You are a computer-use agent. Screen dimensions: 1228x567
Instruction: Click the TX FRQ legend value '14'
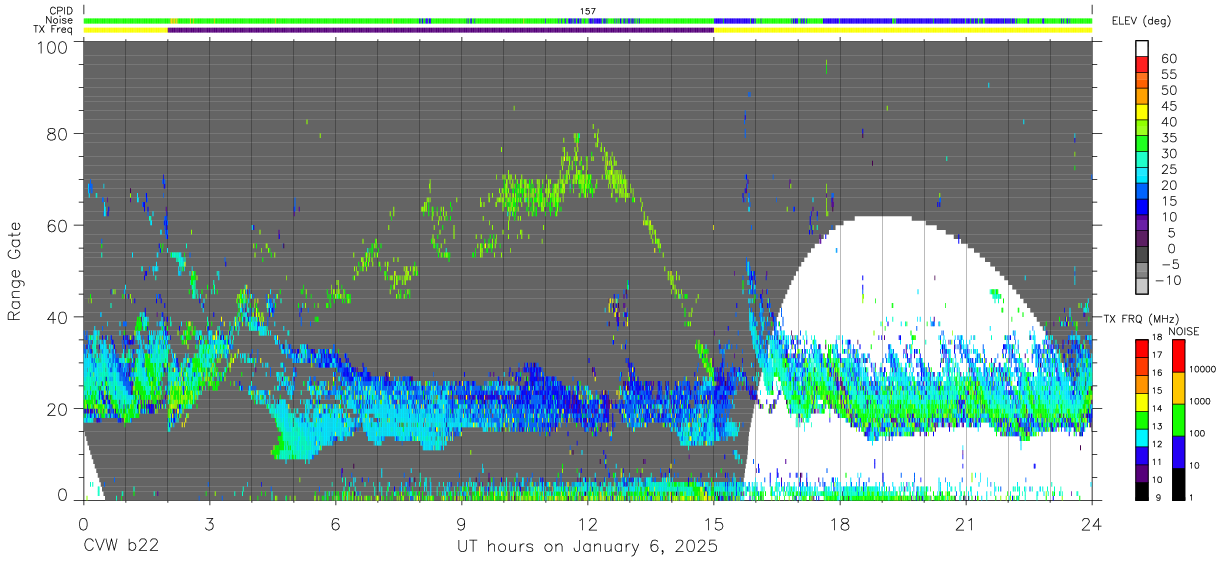(1157, 408)
